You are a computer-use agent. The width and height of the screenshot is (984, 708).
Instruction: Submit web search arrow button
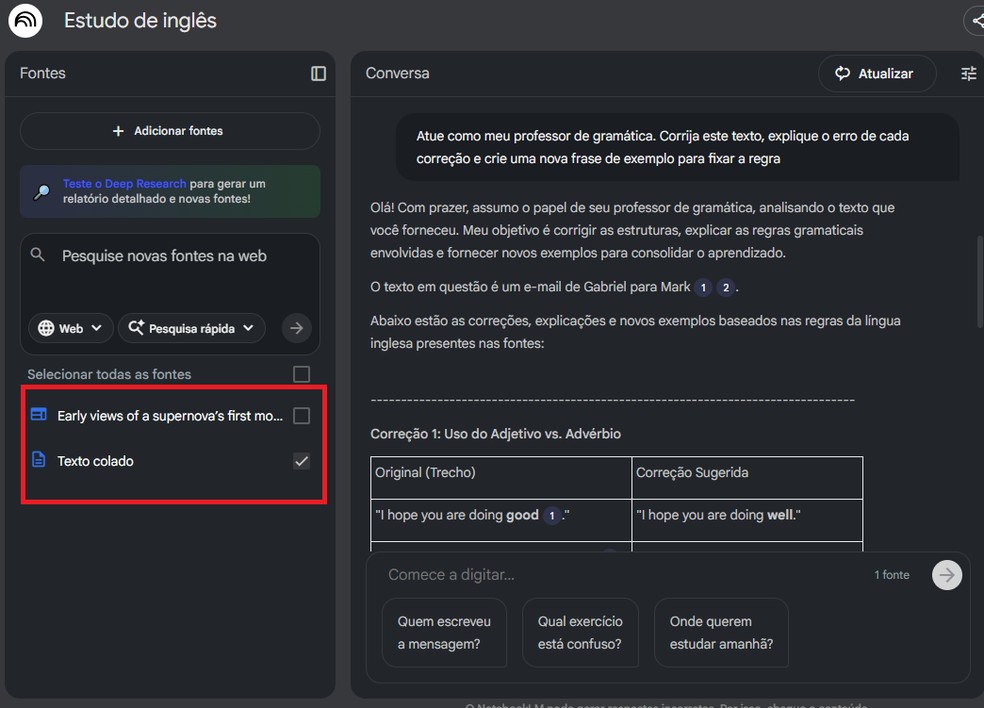coord(296,327)
